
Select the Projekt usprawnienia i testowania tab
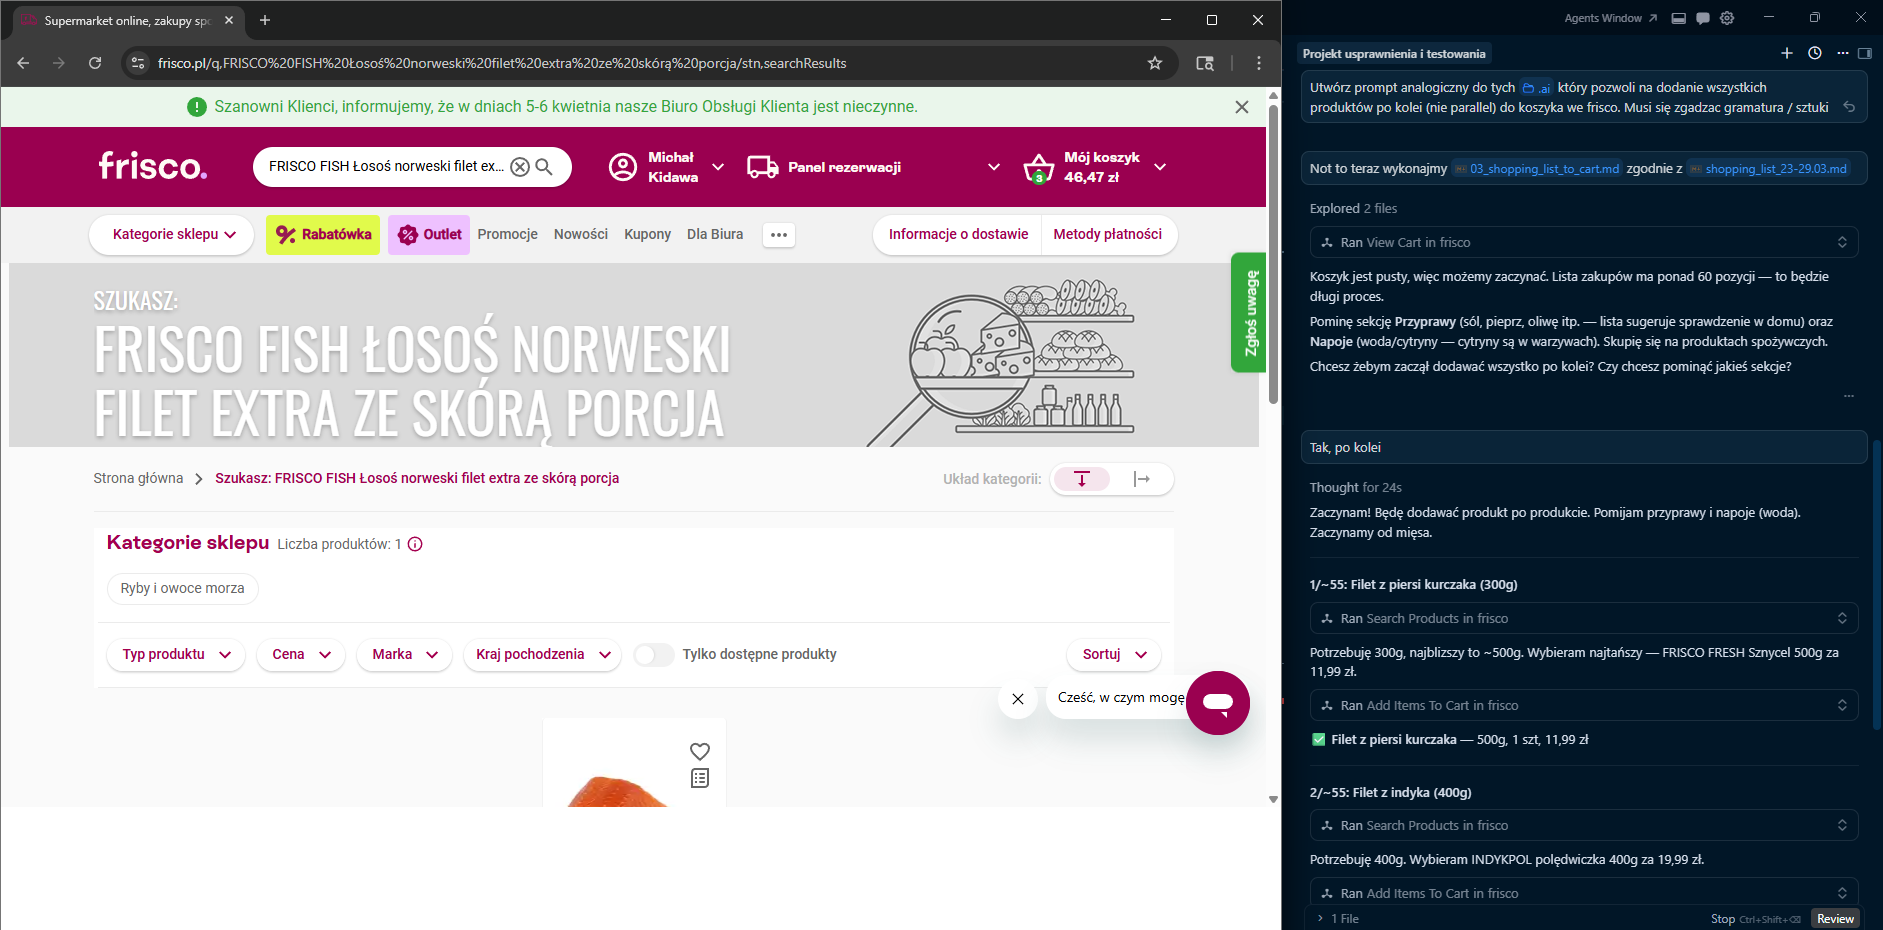click(x=1393, y=53)
